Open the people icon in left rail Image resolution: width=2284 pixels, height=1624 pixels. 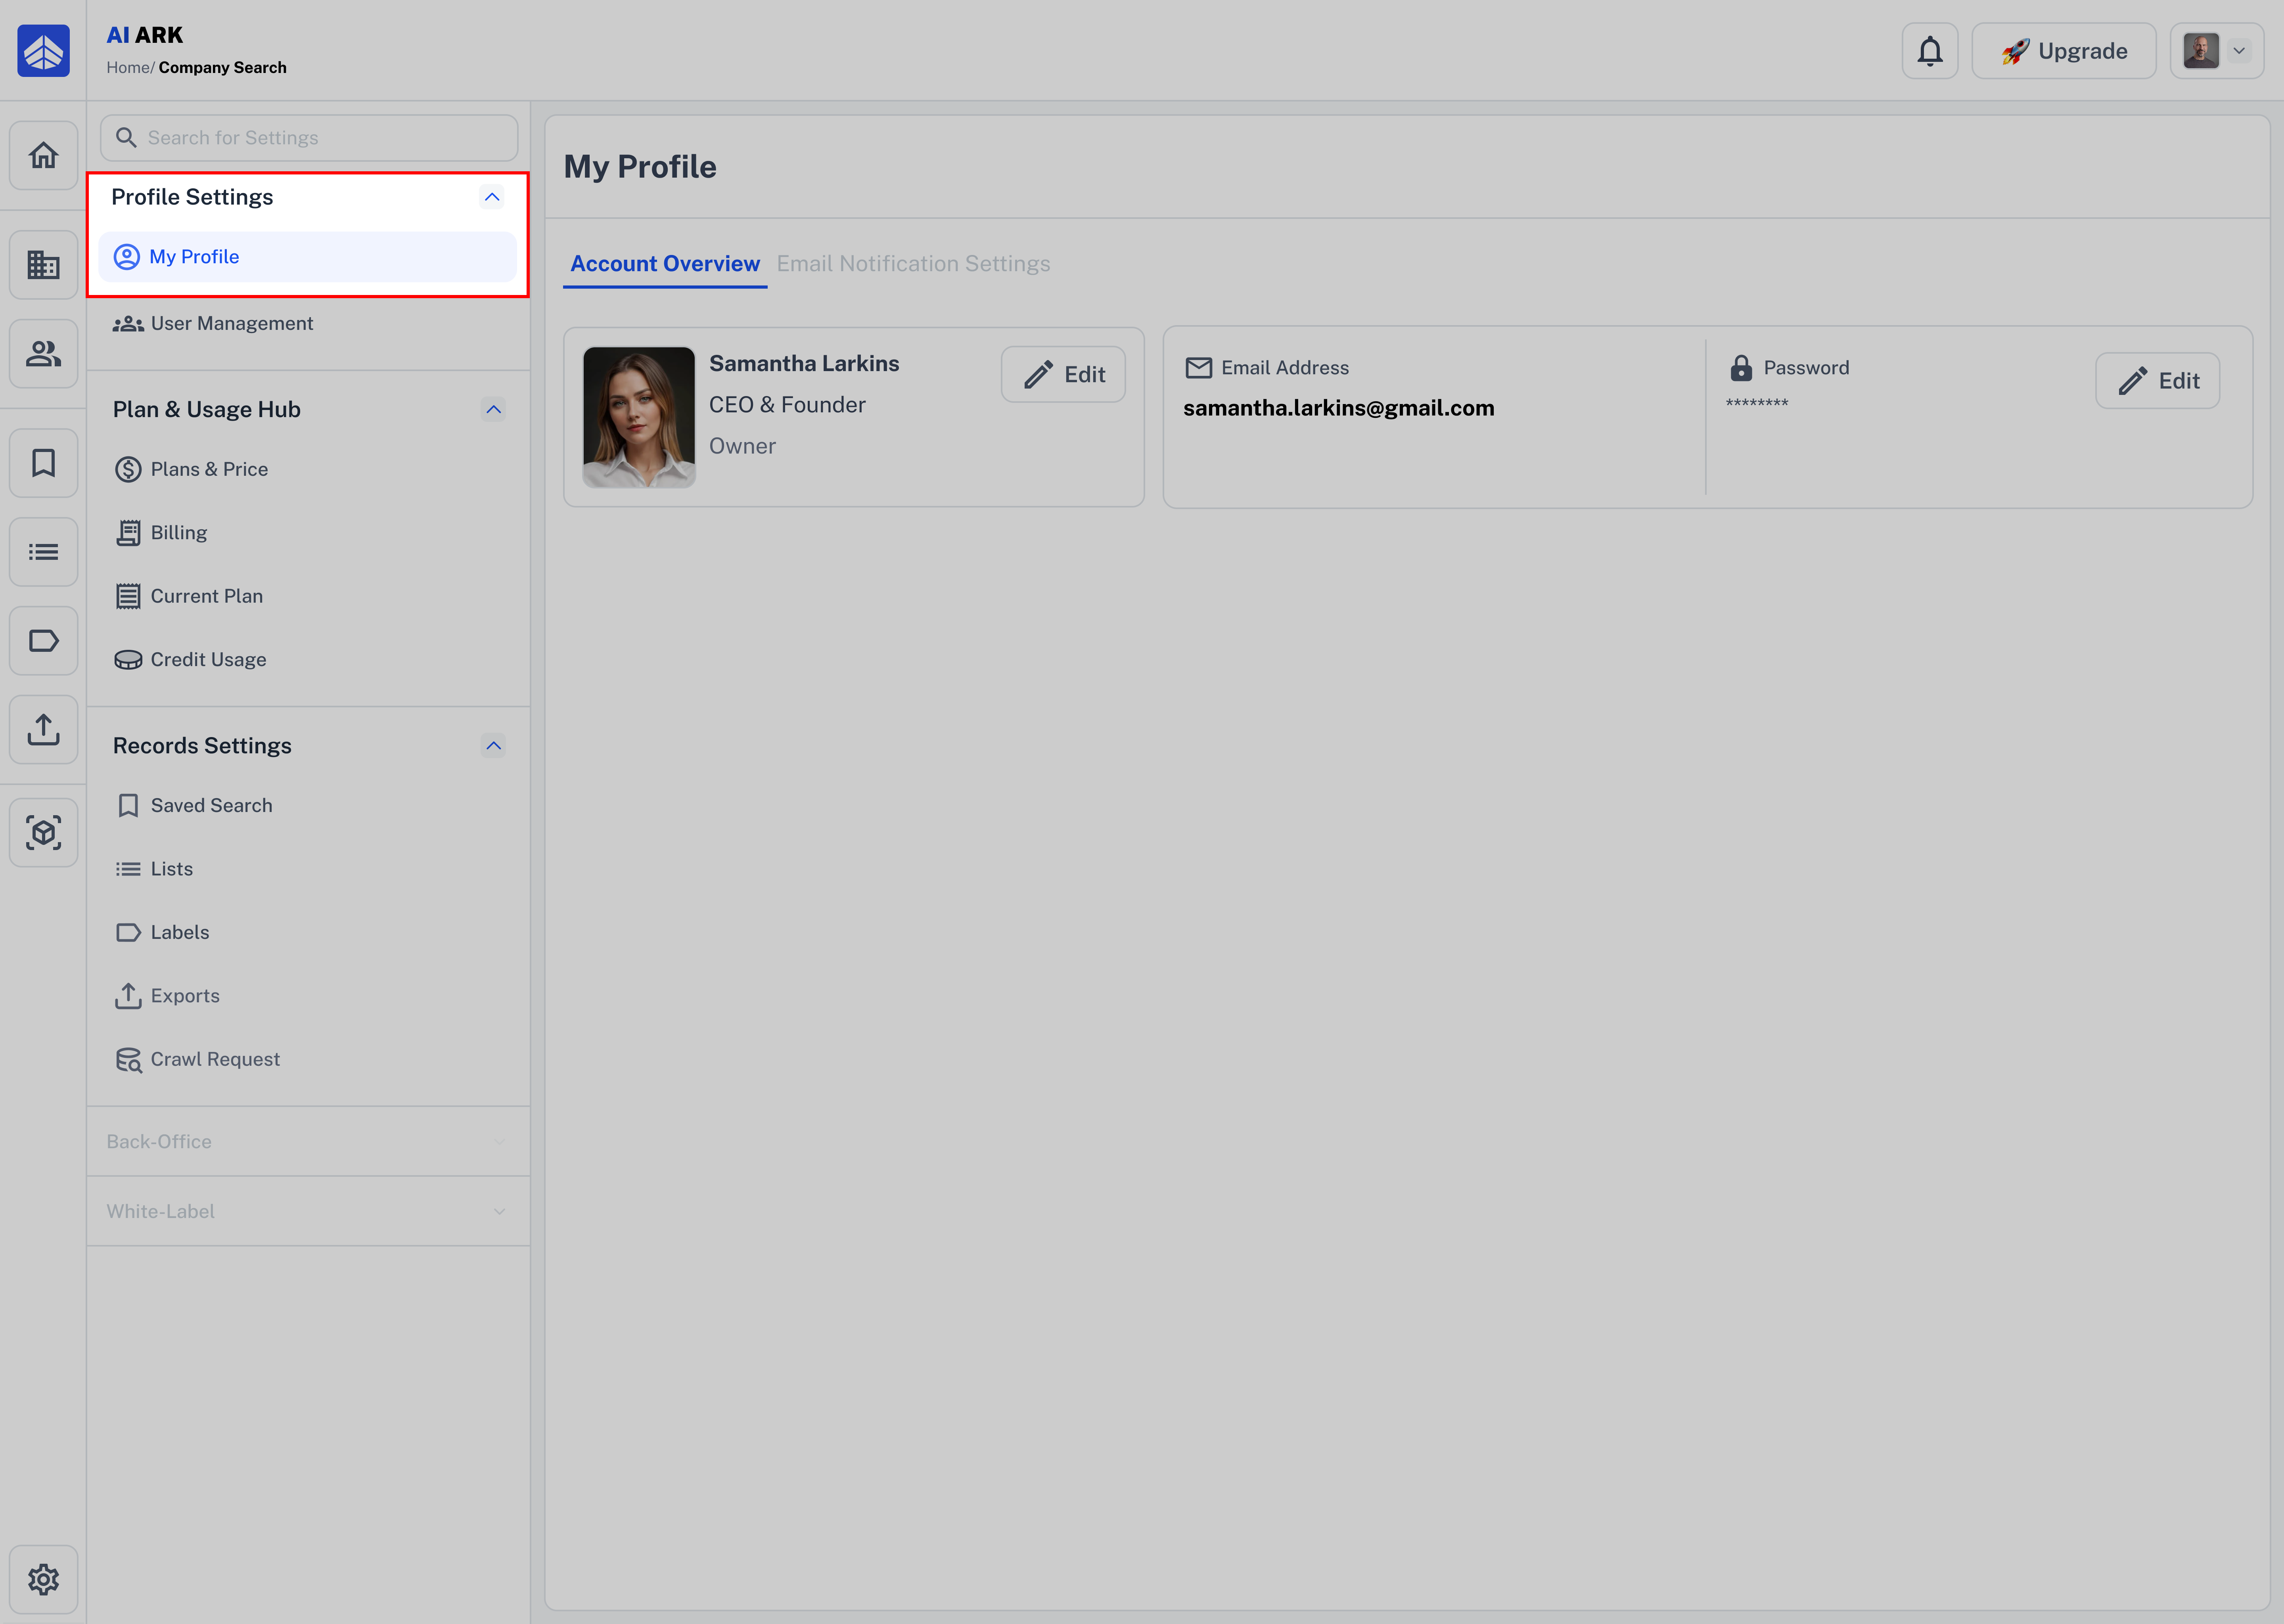(x=43, y=354)
